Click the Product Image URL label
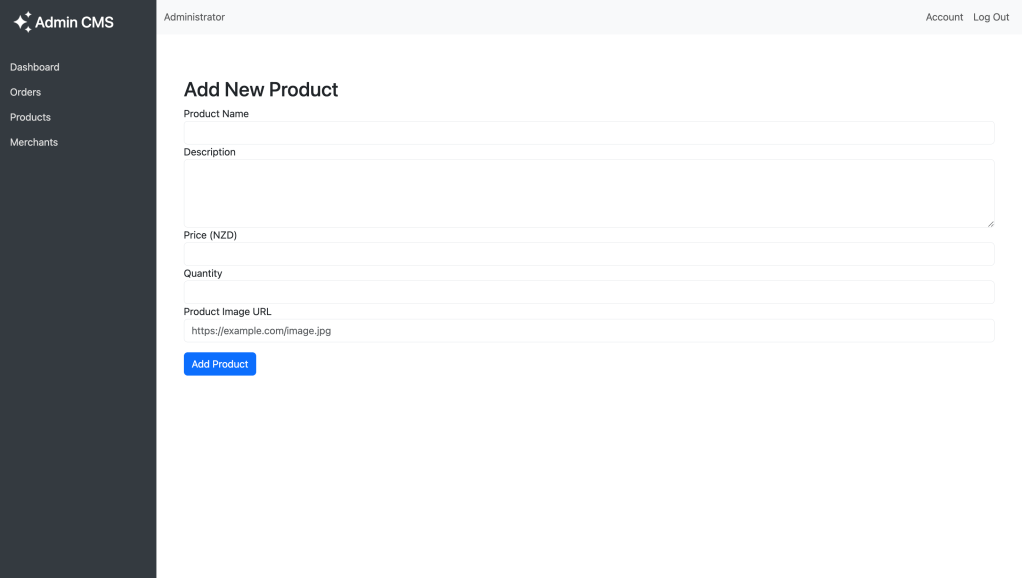The height and width of the screenshot is (578, 1022). pos(227,311)
